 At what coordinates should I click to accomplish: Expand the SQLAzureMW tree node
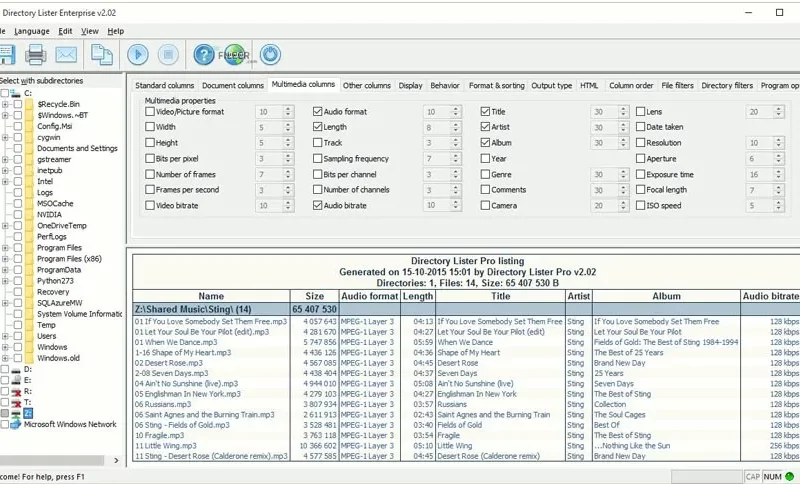coord(5,303)
